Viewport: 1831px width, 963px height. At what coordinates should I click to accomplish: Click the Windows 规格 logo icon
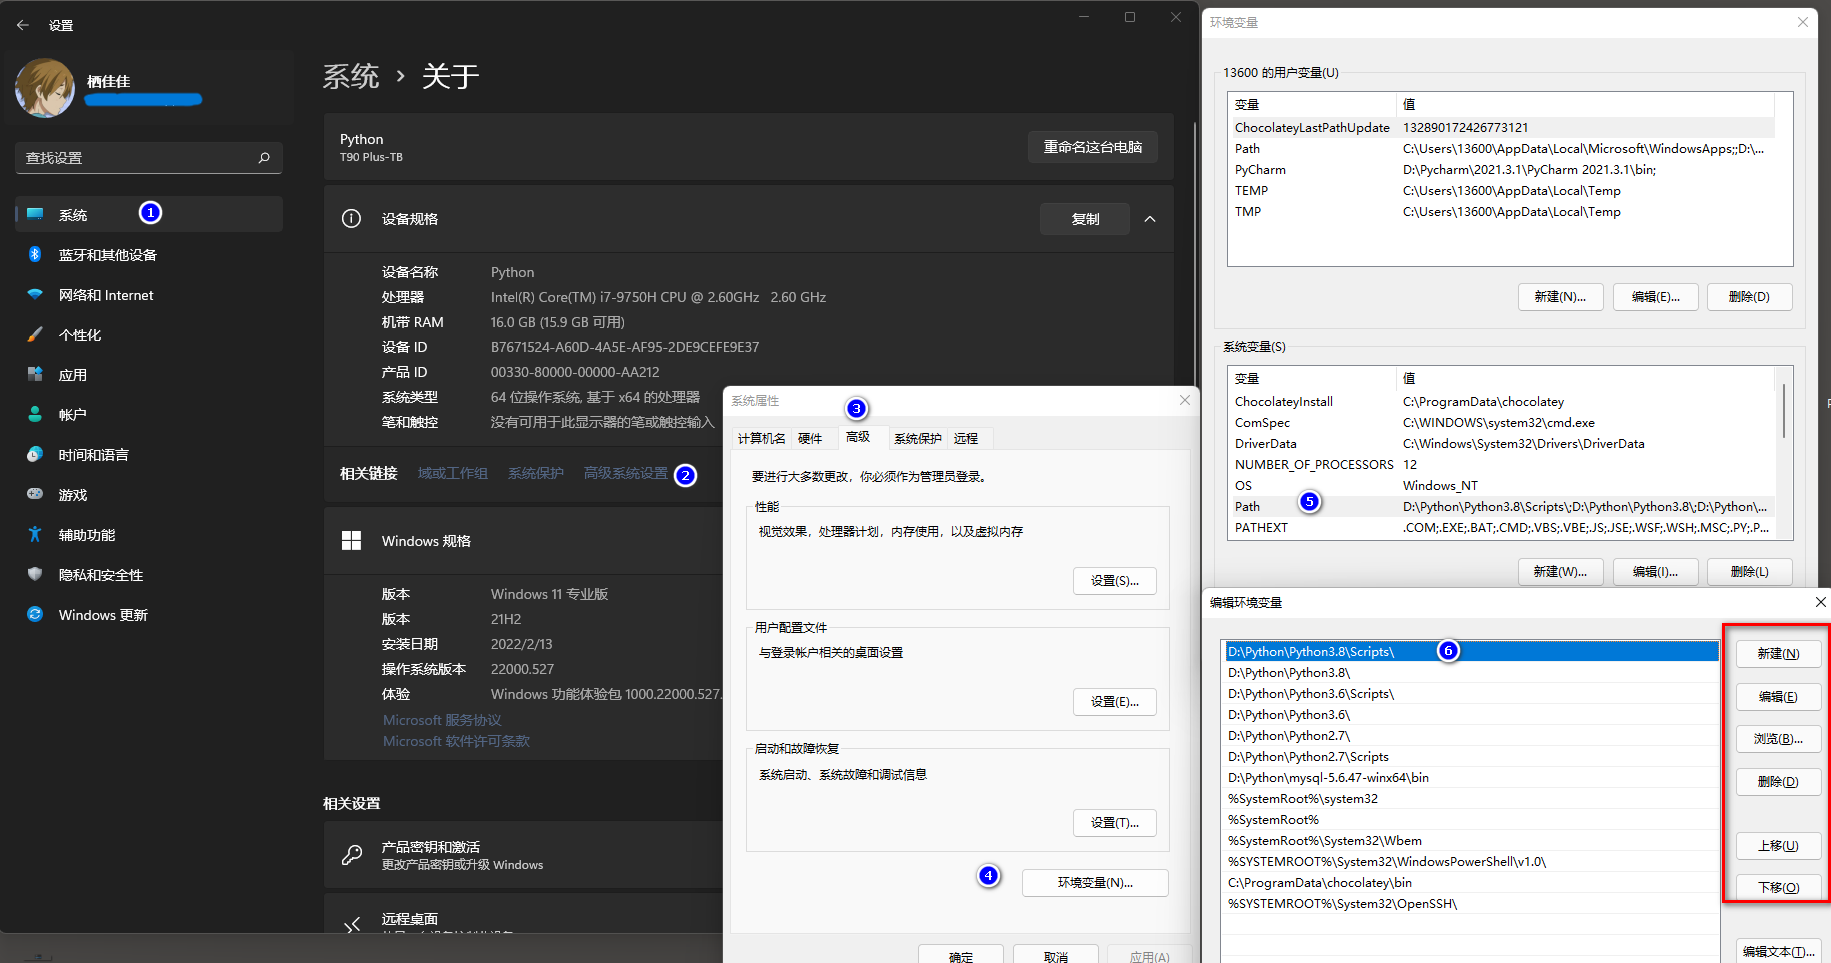(x=351, y=541)
